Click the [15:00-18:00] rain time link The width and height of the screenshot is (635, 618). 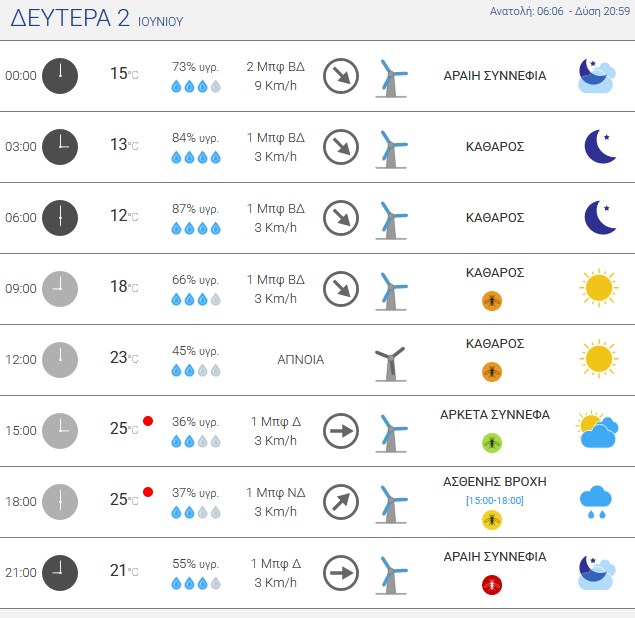pos(495,501)
